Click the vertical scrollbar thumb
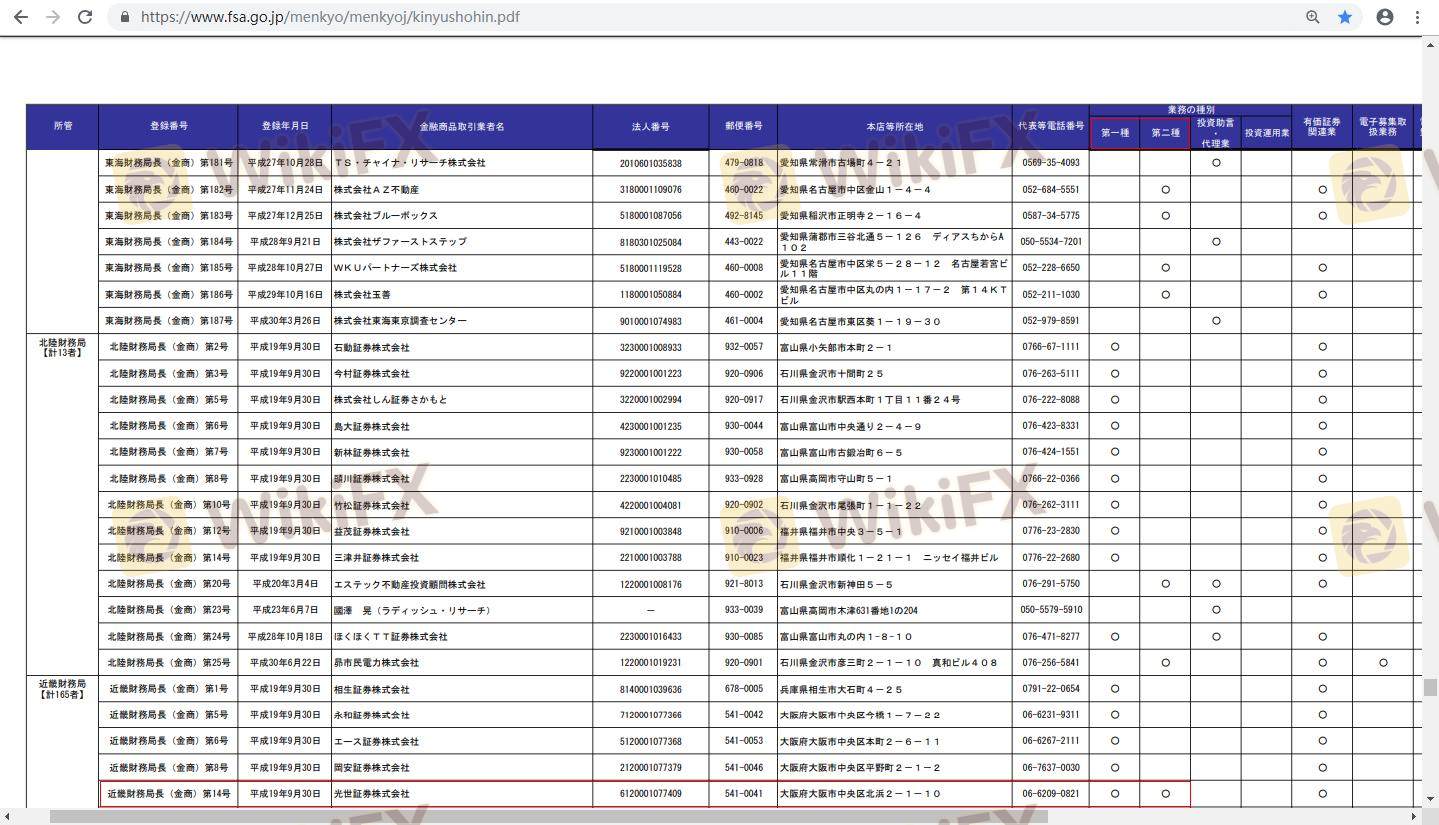This screenshot has height=825, width=1439. pos(1430,687)
